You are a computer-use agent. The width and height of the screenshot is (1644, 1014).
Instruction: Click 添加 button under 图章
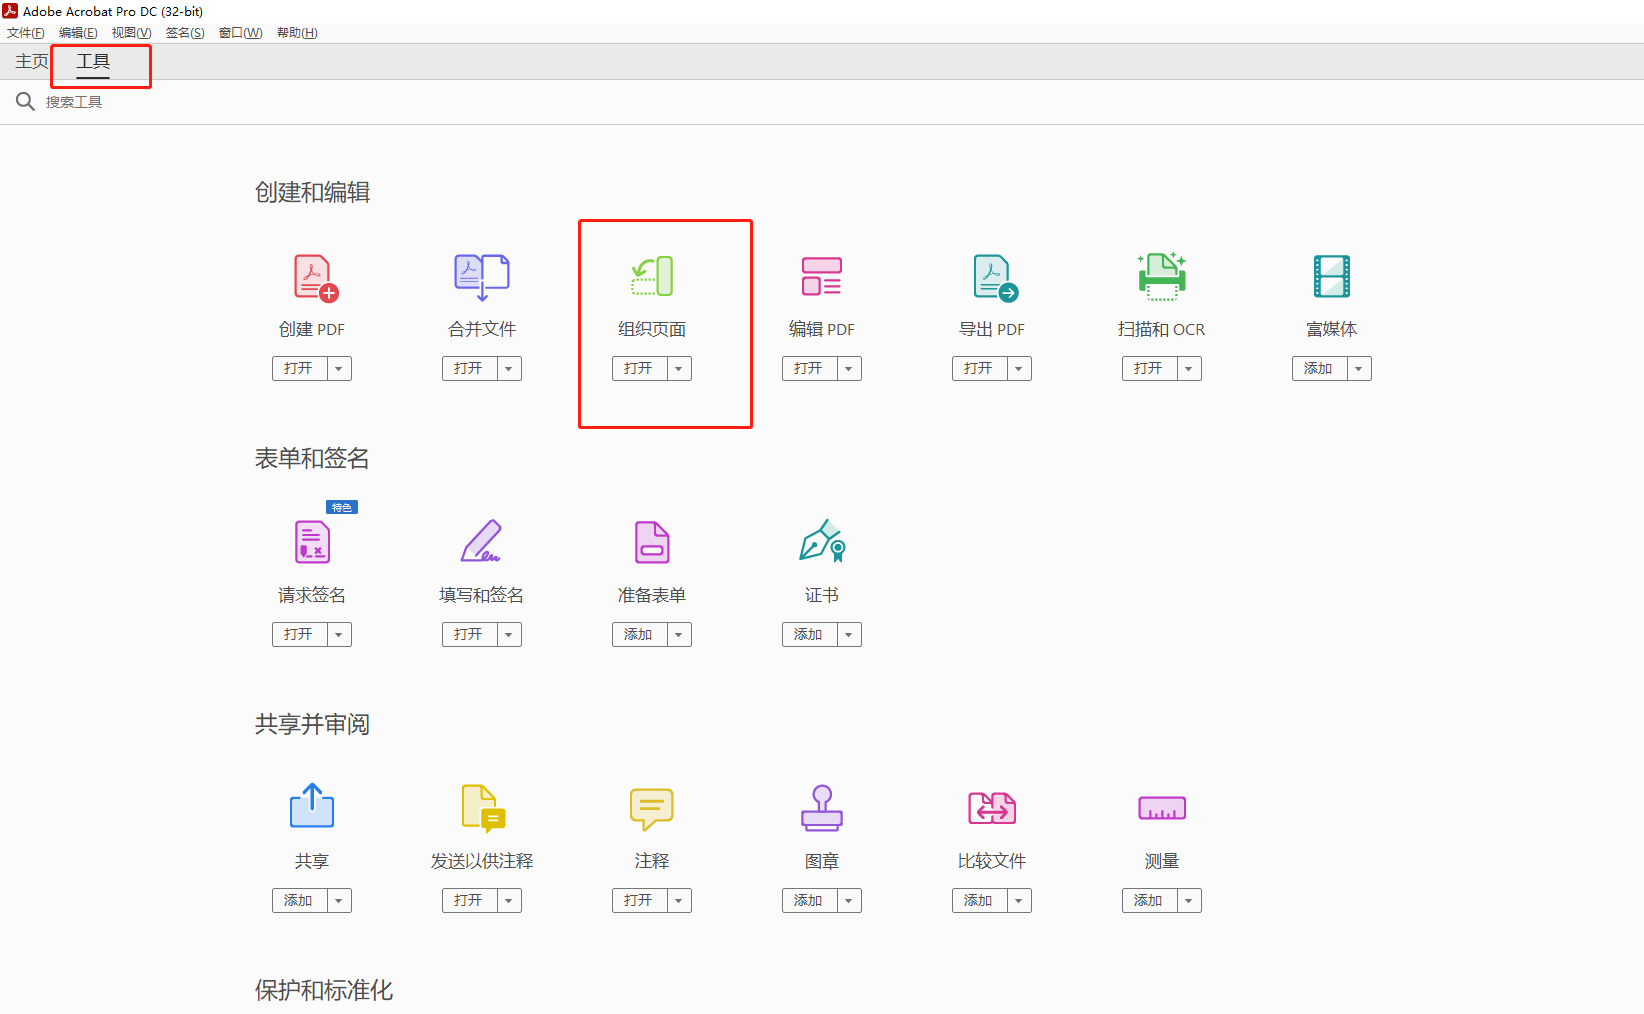(809, 901)
